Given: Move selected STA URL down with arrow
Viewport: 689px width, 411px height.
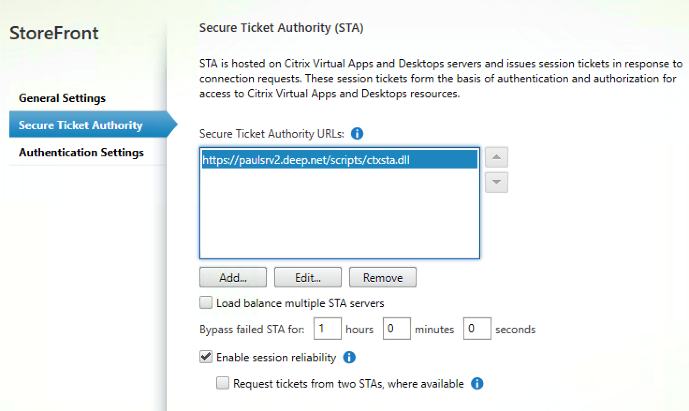Looking at the screenshot, I should pos(497,182).
